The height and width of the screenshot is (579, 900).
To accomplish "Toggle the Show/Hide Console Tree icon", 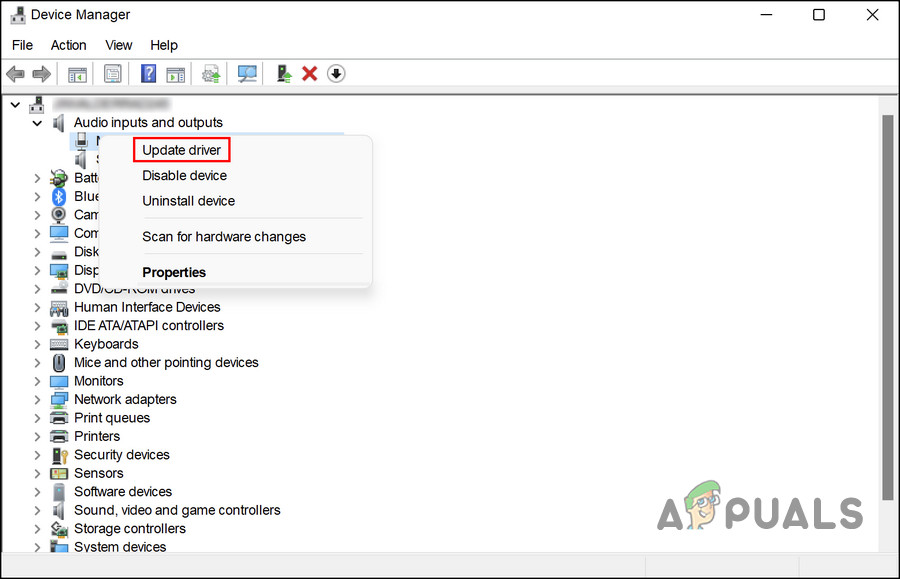I will [77, 73].
